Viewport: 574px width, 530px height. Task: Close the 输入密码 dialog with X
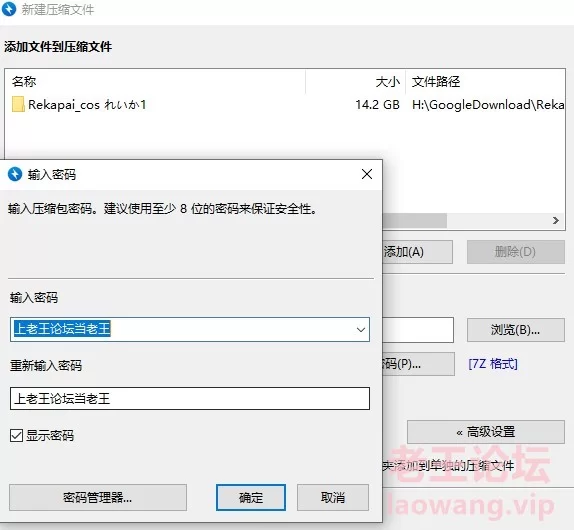pos(367,174)
